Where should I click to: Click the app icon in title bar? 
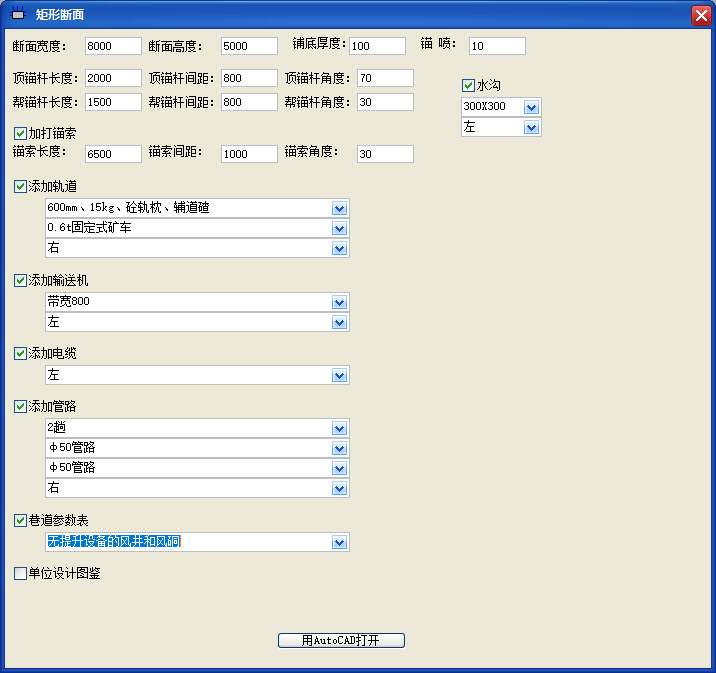coord(17,15)
